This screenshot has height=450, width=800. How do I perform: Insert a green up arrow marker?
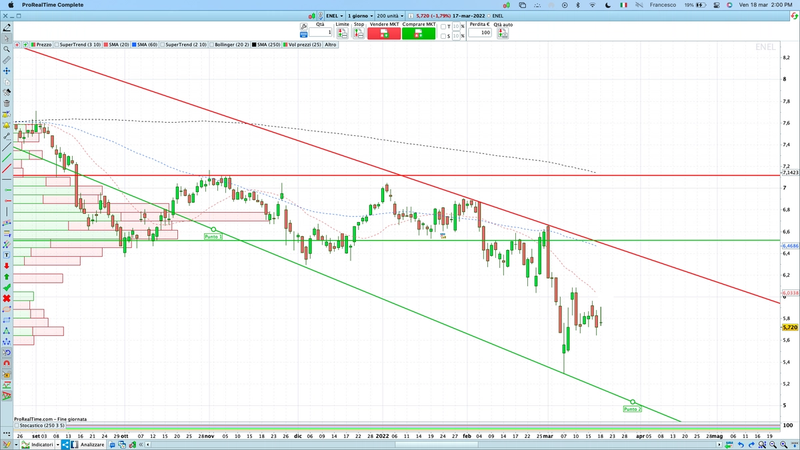7,277
